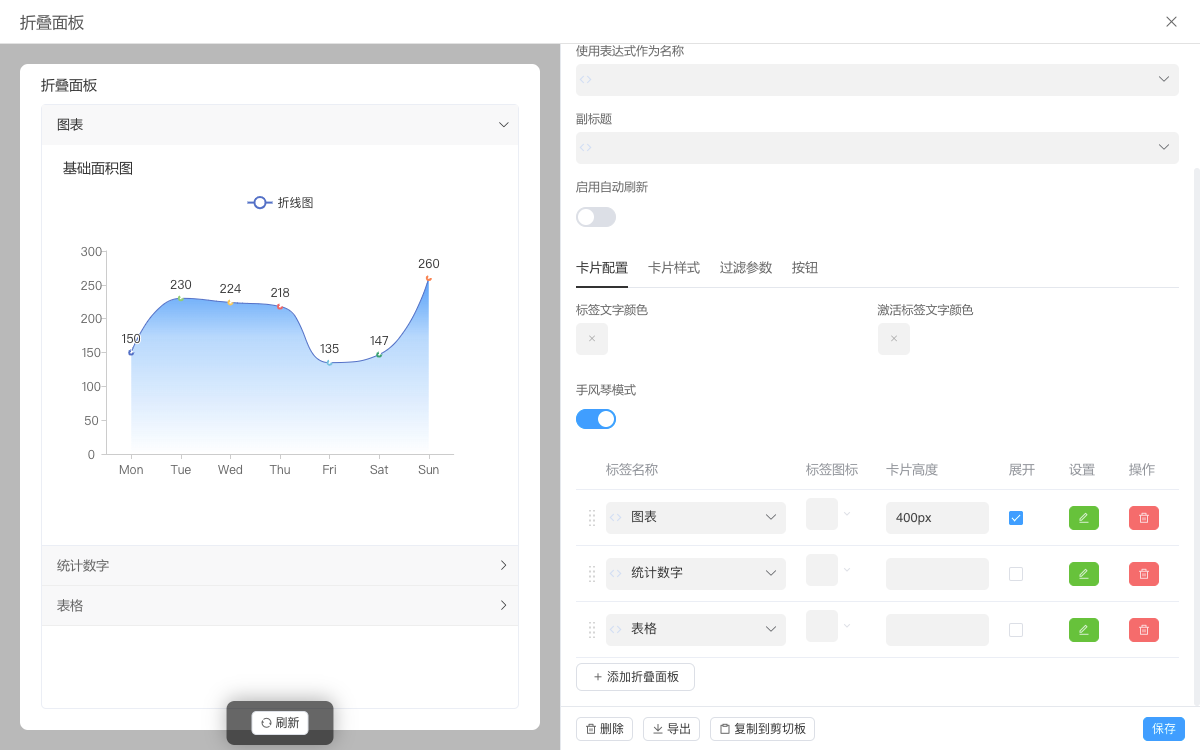Click the green pencil edit icon for 统计数字 row
Screen dimensions: 1200x750
[1083, 573]
